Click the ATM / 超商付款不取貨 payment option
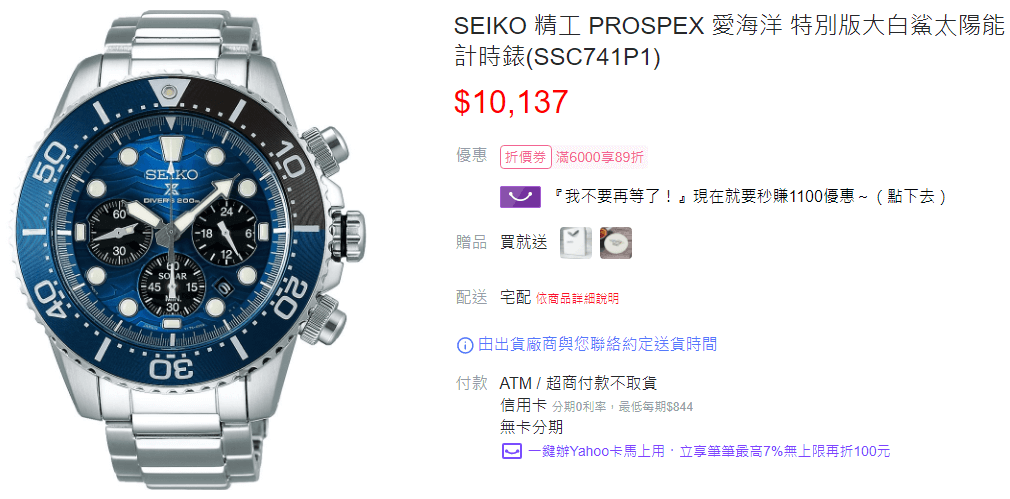This screenshot has height=499, width=1010. click(x=578, y=384)
